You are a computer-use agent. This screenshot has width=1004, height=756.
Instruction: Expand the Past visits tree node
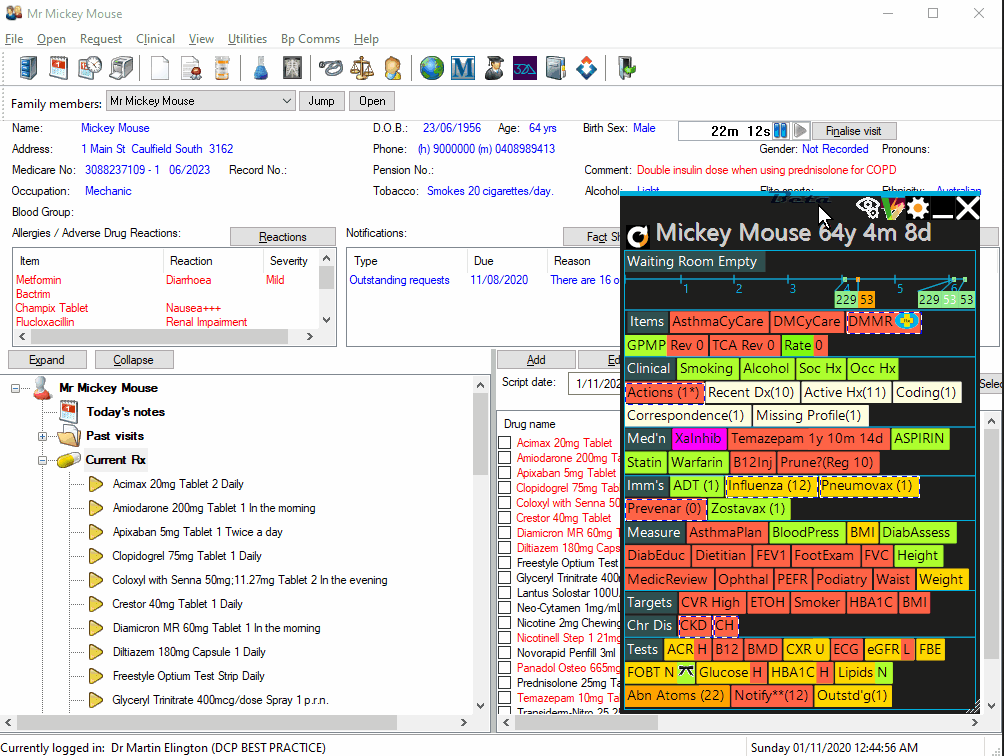click(43, 436)
